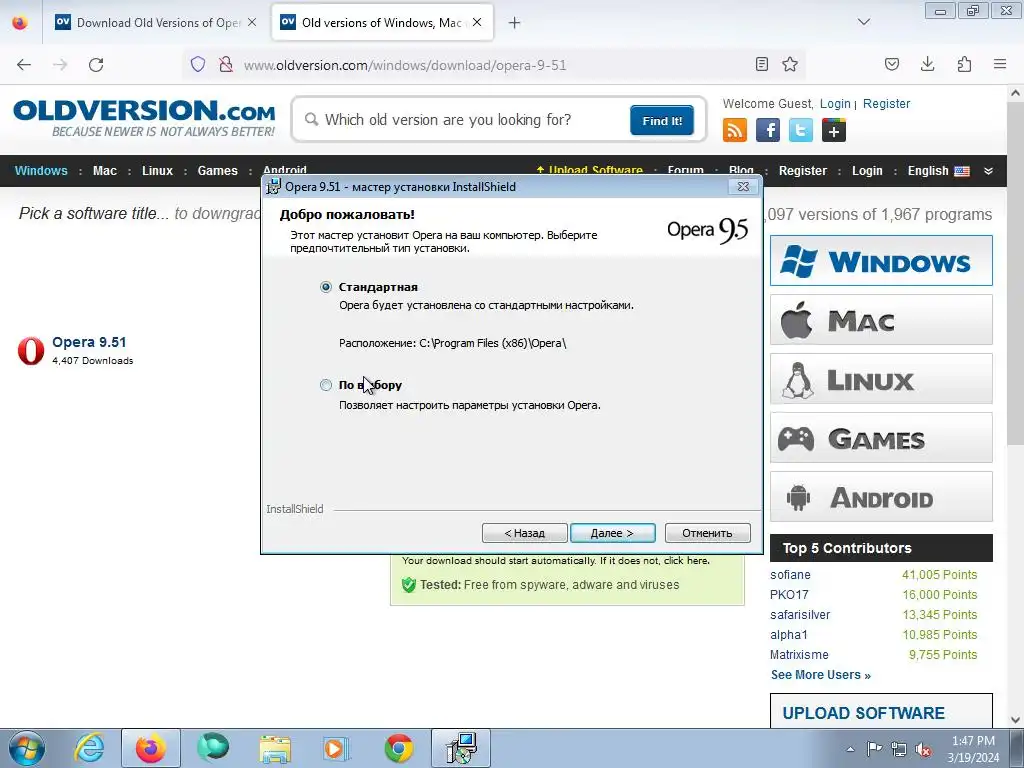The width and height of the screenshot is (1024, 768).
Task: Close the Download Old Versions of Opera tab
Action: 252,22
